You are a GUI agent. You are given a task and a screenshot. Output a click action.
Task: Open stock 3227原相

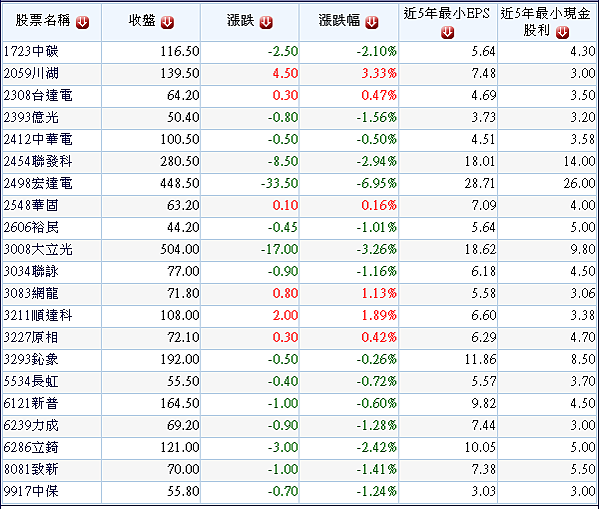tap(31, 337)
